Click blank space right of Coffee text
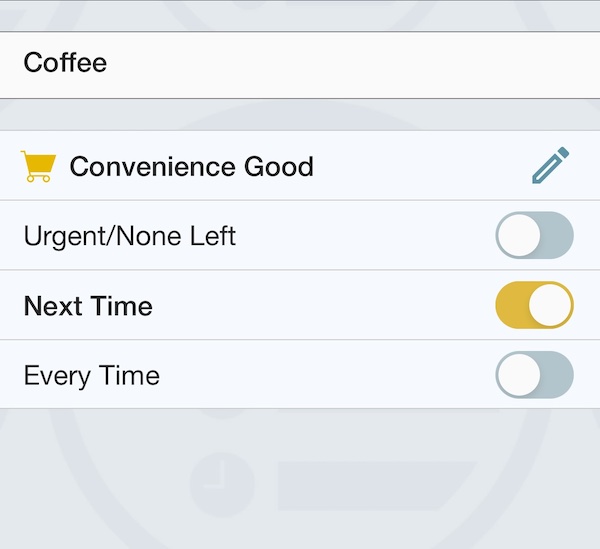600x549 pixels. point(352,64)
